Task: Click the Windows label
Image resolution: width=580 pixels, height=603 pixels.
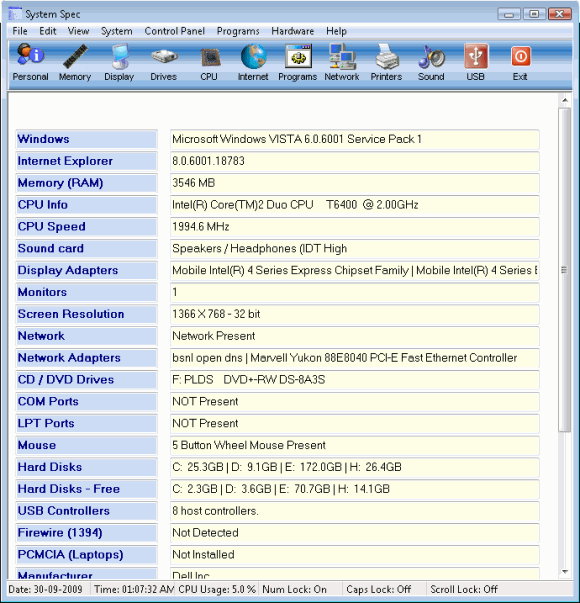Action: coord(87,139)
